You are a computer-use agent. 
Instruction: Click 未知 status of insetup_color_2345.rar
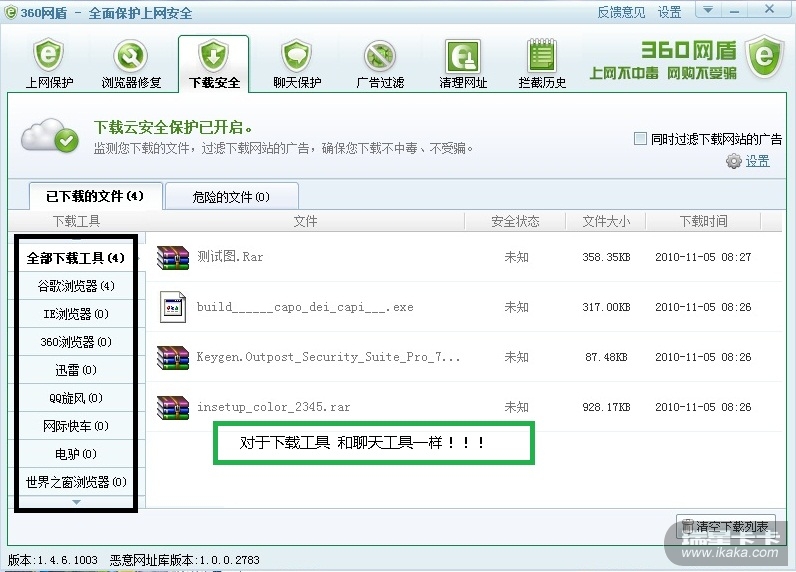[x=516, y=407]
